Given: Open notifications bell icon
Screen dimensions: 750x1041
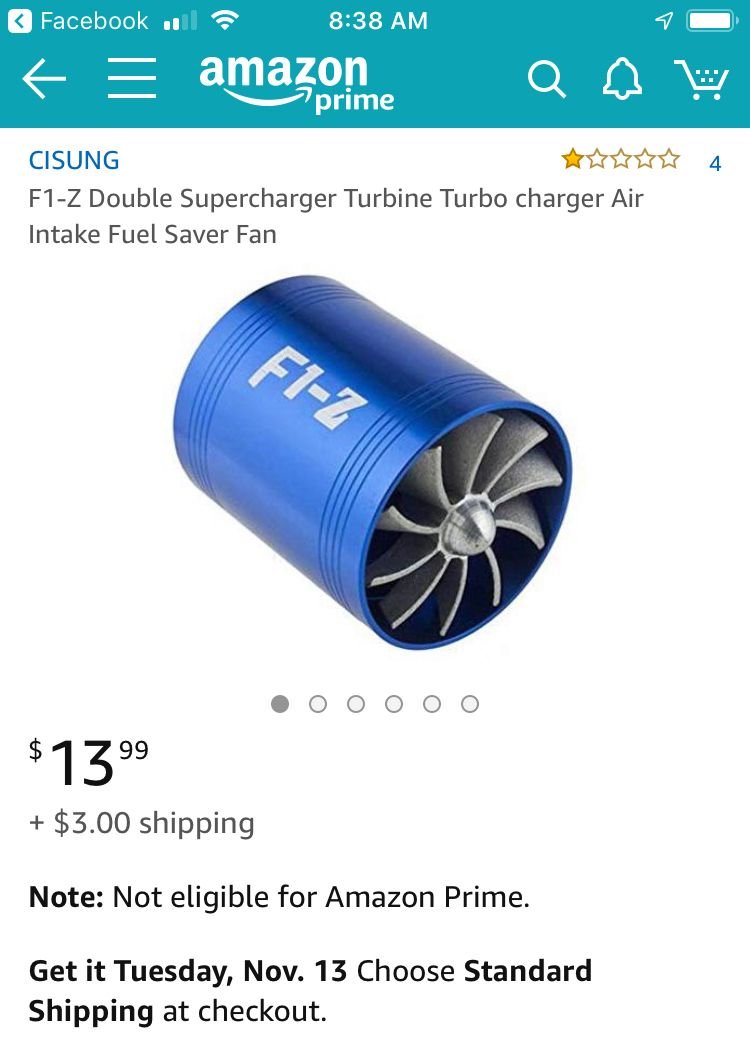Looking at the screenshot, I should [622, 79].
